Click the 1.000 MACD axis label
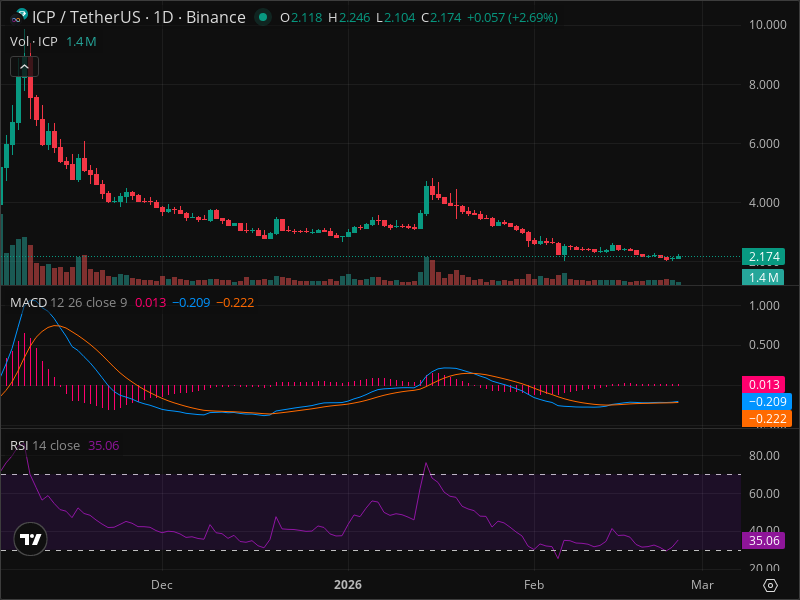The height and width of the screenshot is (600, 800). (764, 306)
